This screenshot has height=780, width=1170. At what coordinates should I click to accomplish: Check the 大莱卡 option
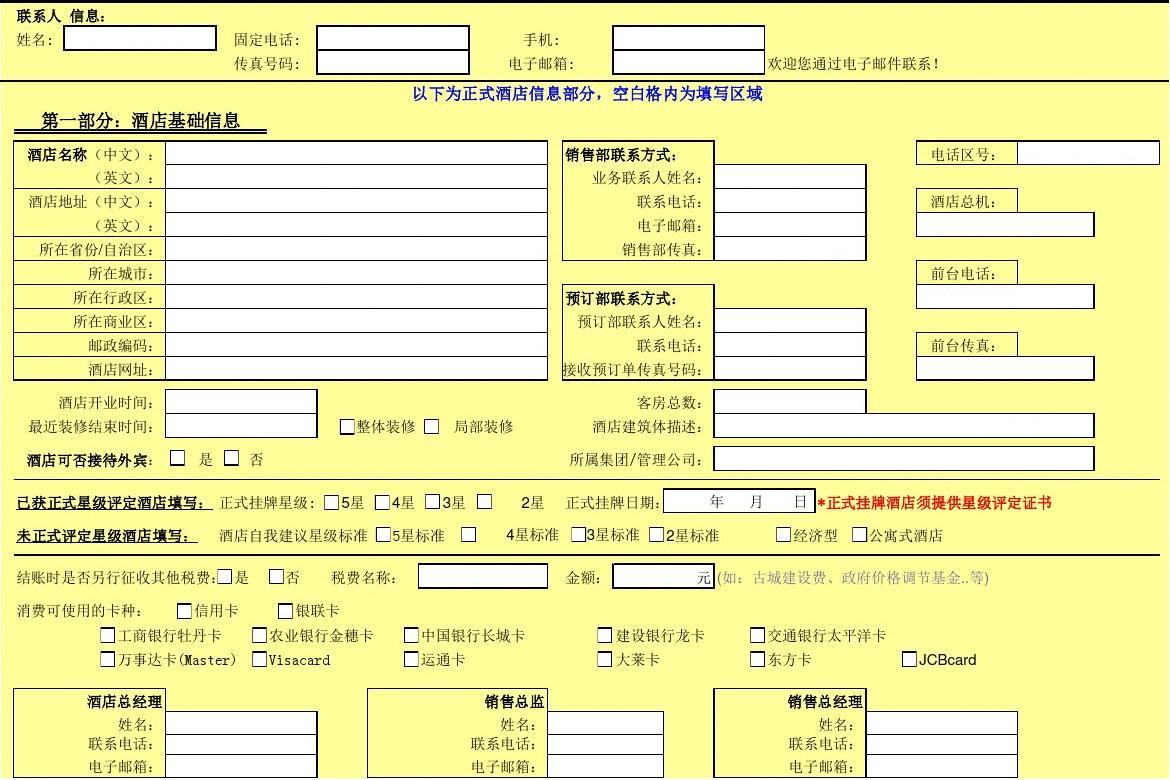(605, 659)
